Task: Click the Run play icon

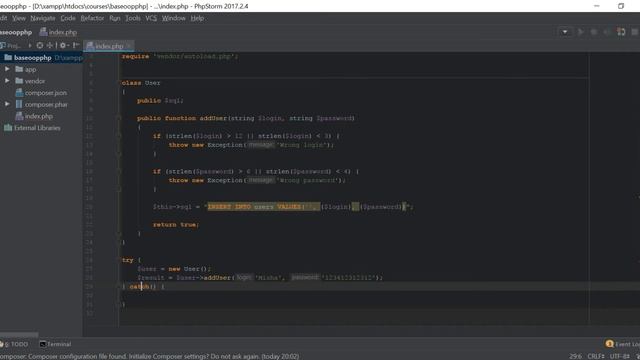Action: click(580, 32)
